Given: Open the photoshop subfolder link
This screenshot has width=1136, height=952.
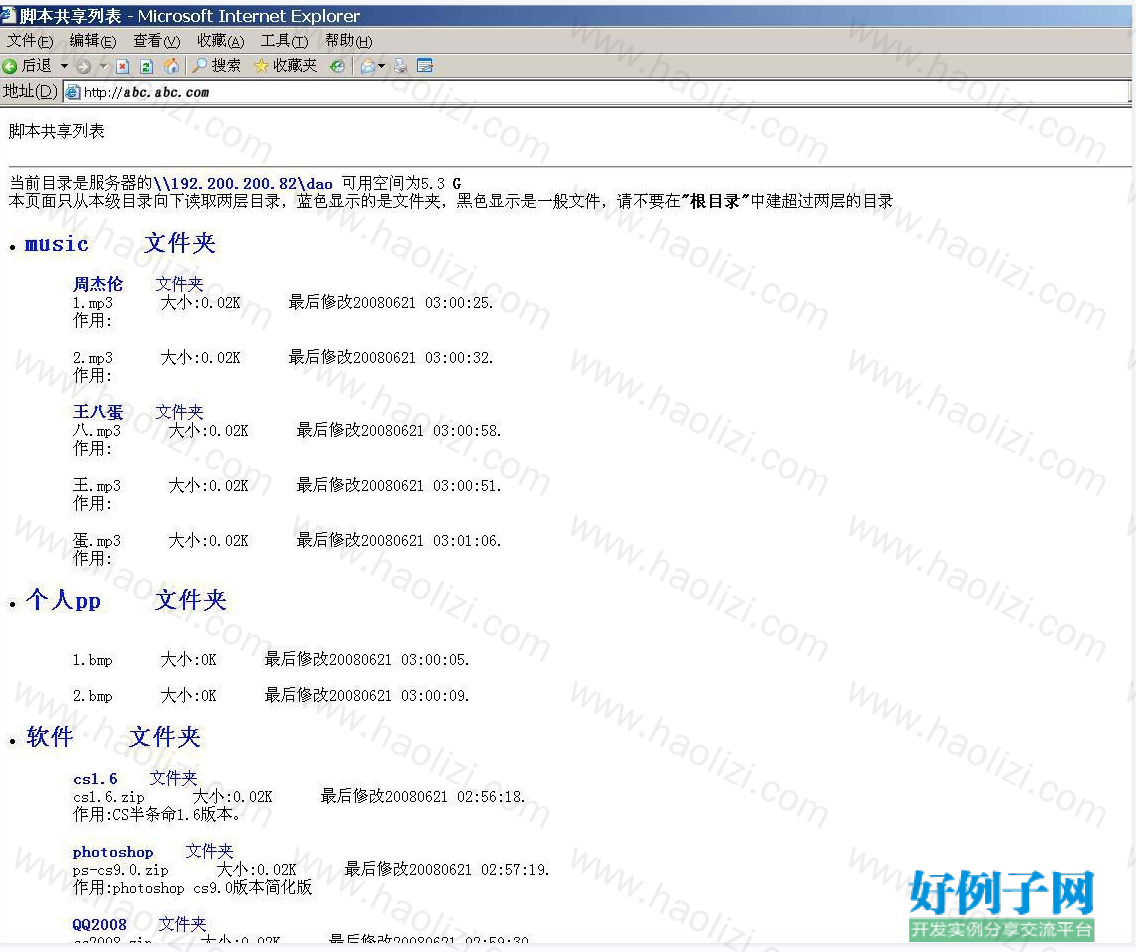Looking at the screenshot, I should click(113, 852).
